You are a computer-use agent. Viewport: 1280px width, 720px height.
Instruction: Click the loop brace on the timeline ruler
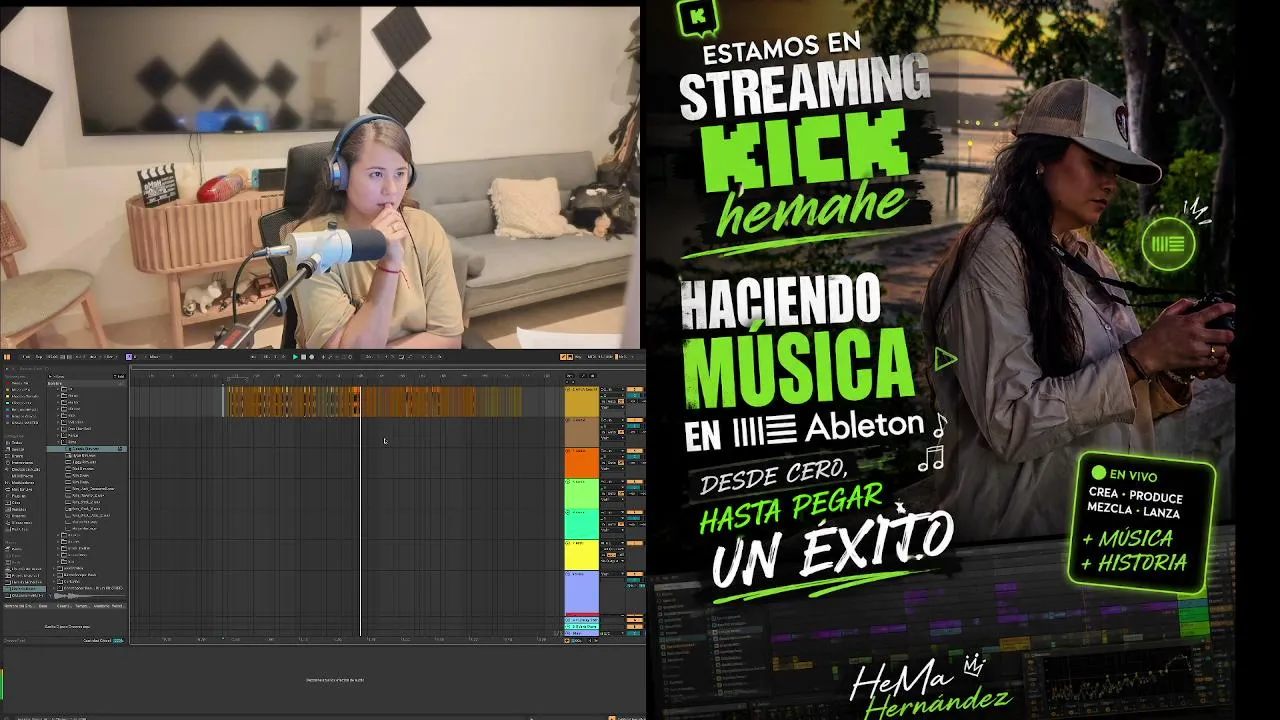tap(237, 380)
